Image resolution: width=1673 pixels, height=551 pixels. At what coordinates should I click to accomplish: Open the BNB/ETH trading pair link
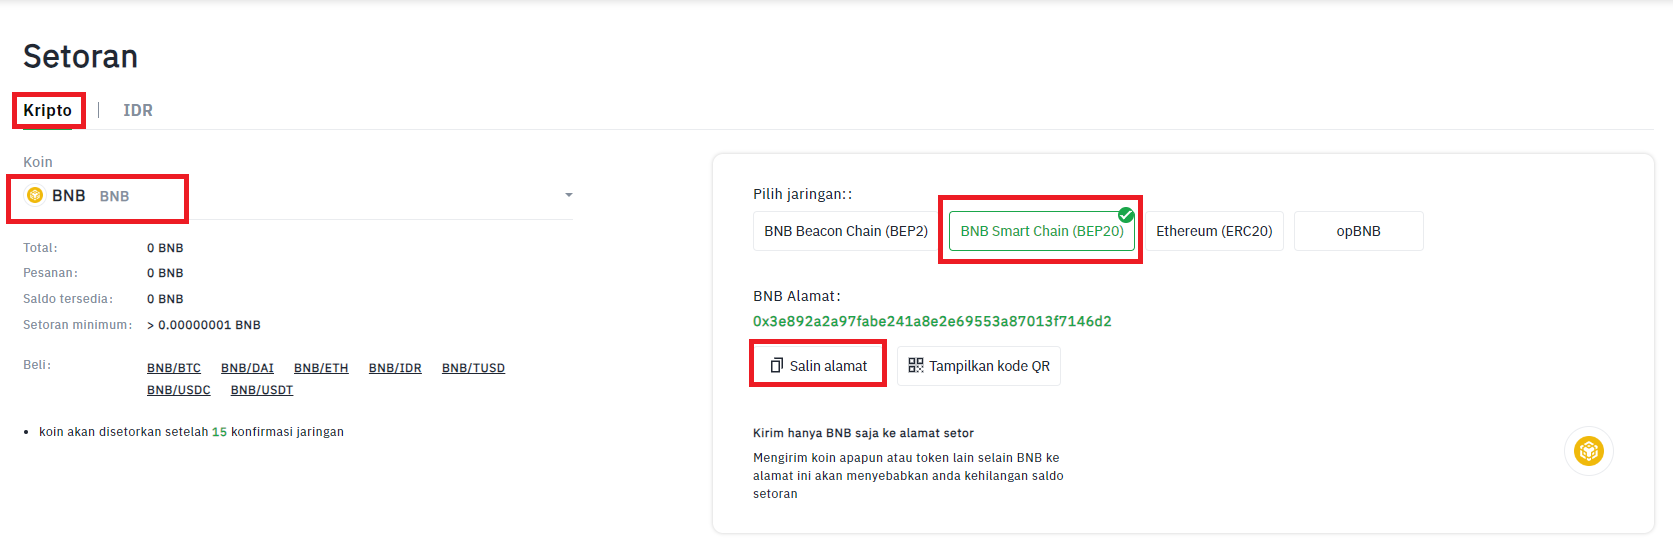(x=321, y=368)
